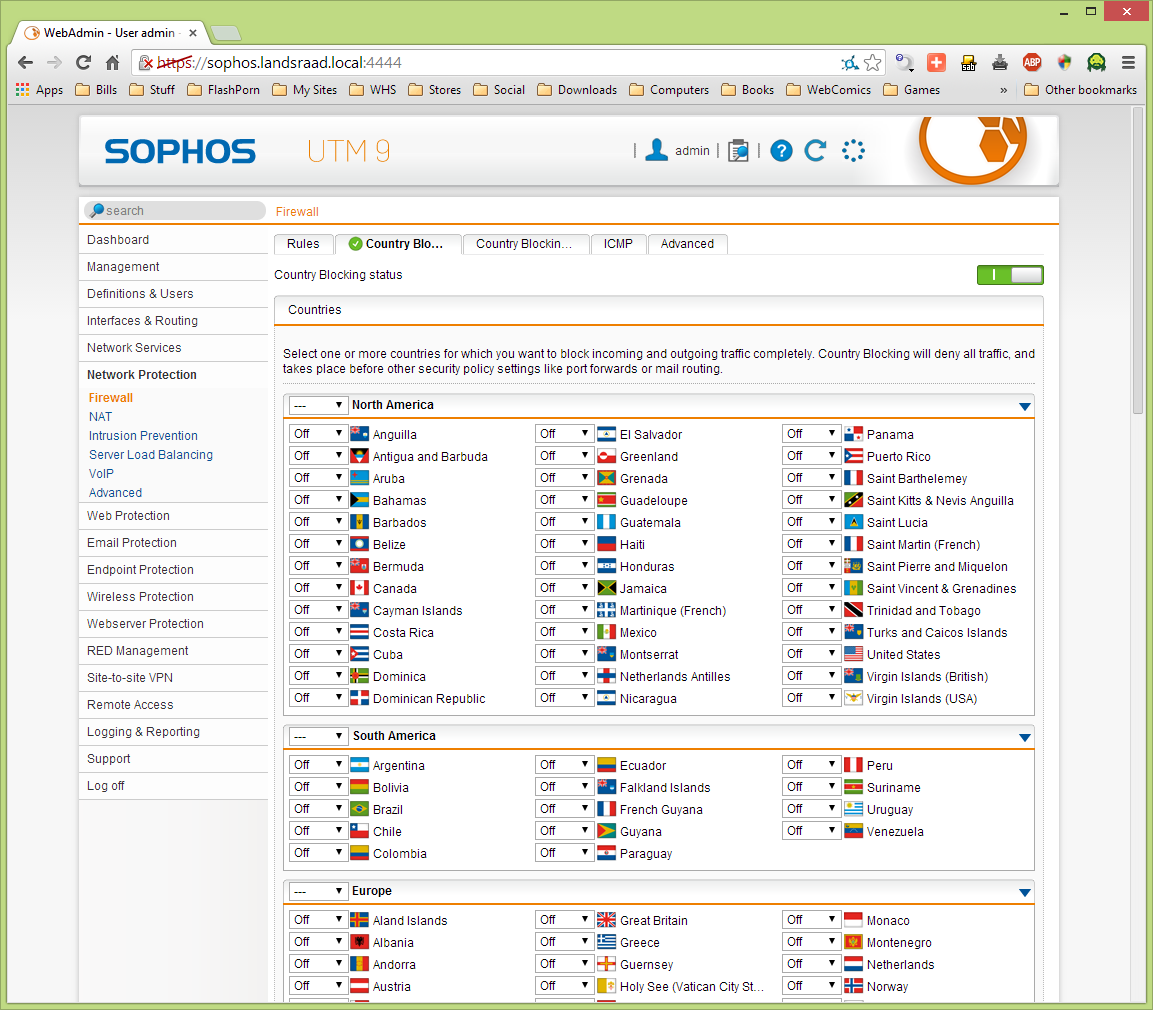Open the Dashboard menu item
The width and height of the screenshot is (1153, 1010).
coord(174,240)
